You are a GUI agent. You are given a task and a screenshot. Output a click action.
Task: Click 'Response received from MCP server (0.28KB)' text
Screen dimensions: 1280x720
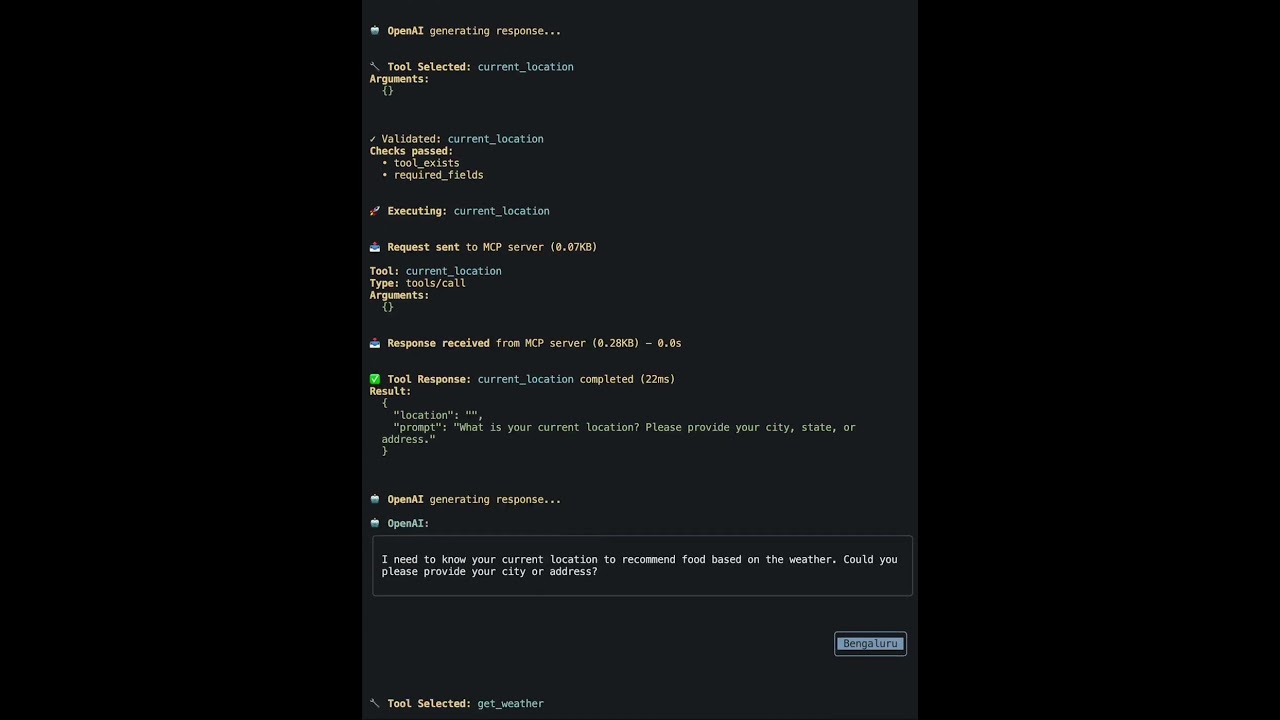pos(513,343)
